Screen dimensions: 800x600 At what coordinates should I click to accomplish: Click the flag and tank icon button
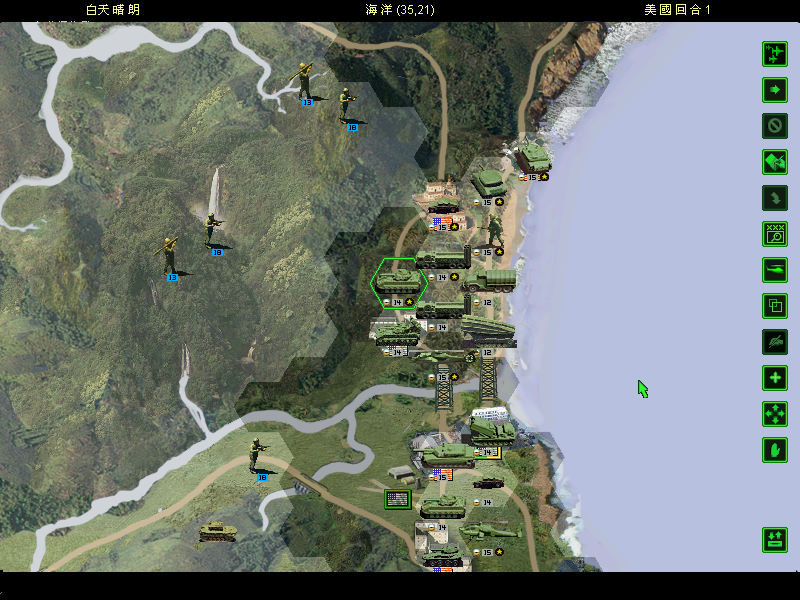tap(775, 162)
